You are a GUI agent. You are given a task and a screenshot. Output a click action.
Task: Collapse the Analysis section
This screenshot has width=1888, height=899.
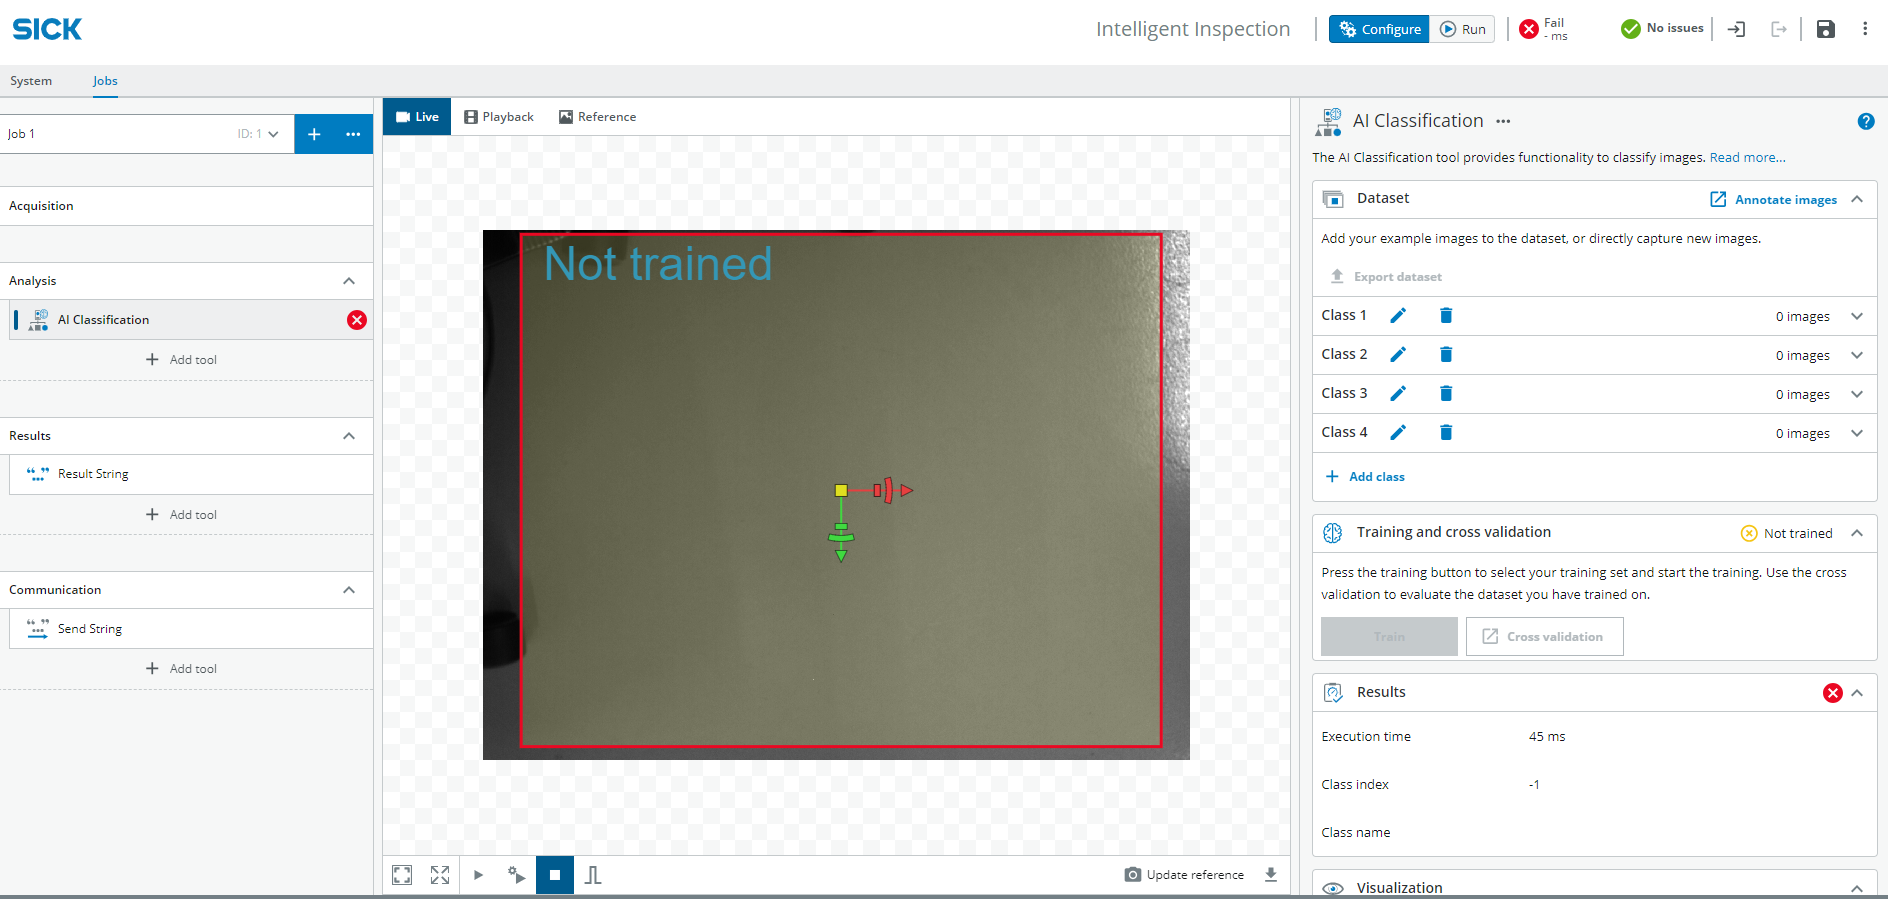349,281
